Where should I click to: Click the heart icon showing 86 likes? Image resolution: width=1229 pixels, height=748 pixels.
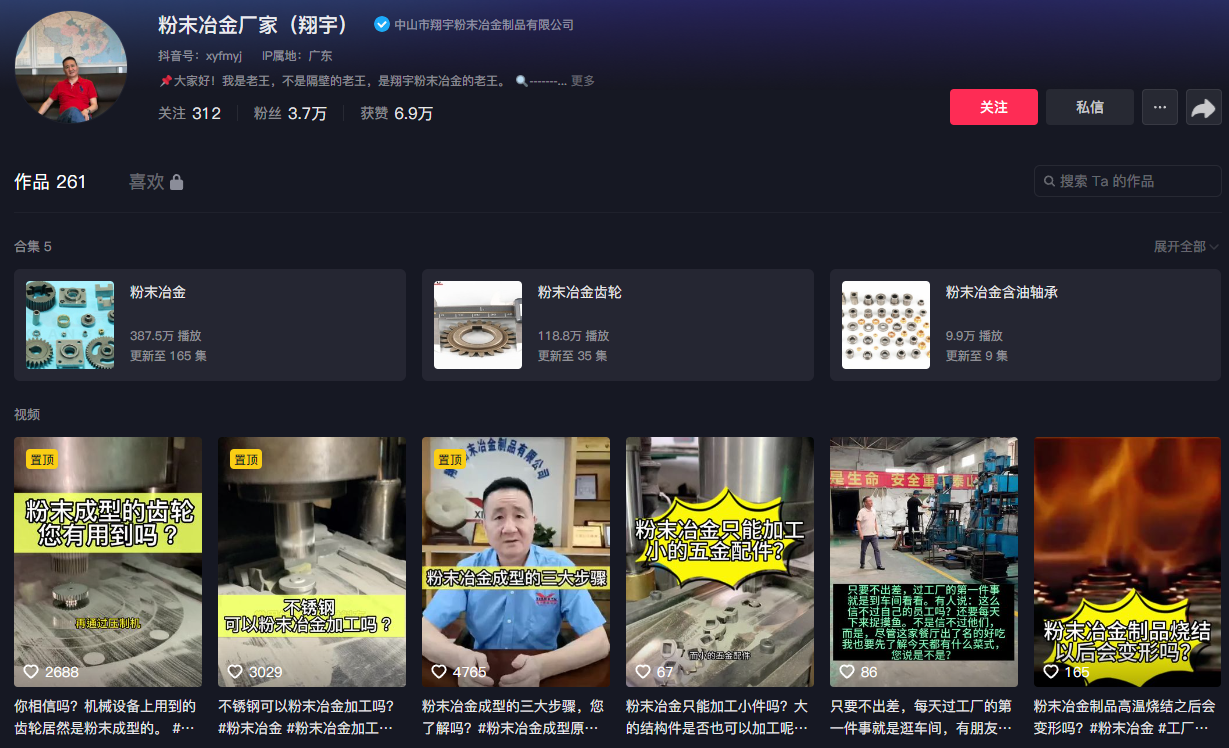[847, 672]
